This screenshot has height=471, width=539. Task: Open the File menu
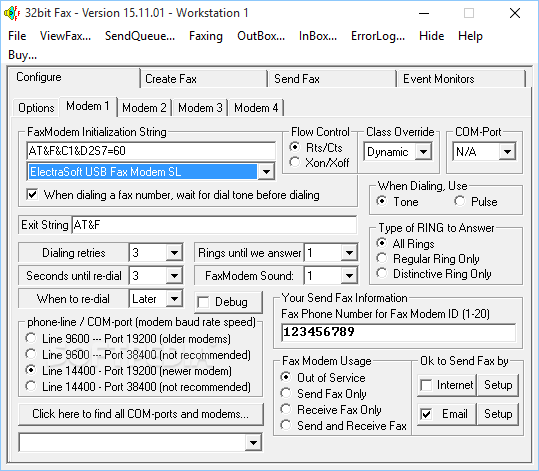click(17, 36)
